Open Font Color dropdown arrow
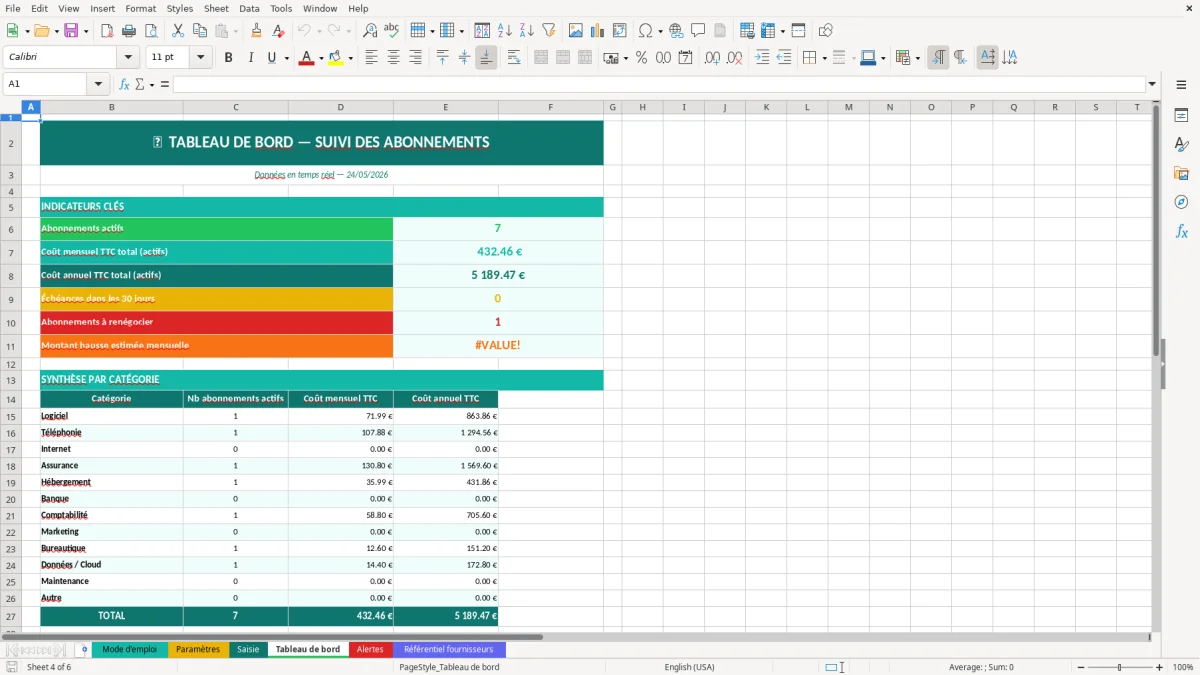Viewport: 1200px width, 675px height. 319,58
